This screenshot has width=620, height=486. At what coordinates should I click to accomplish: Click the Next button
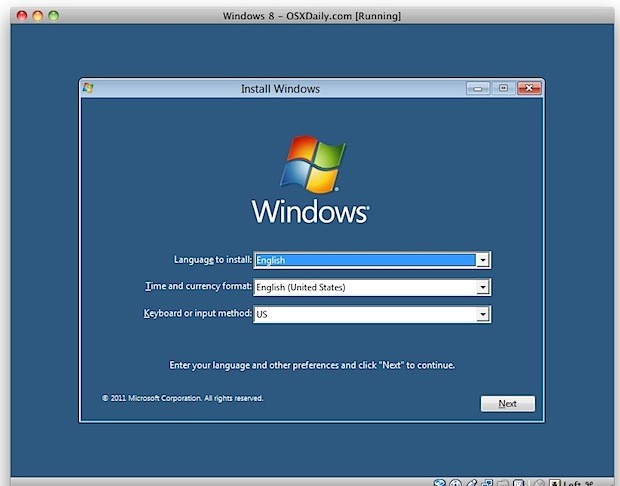point(507,403)
